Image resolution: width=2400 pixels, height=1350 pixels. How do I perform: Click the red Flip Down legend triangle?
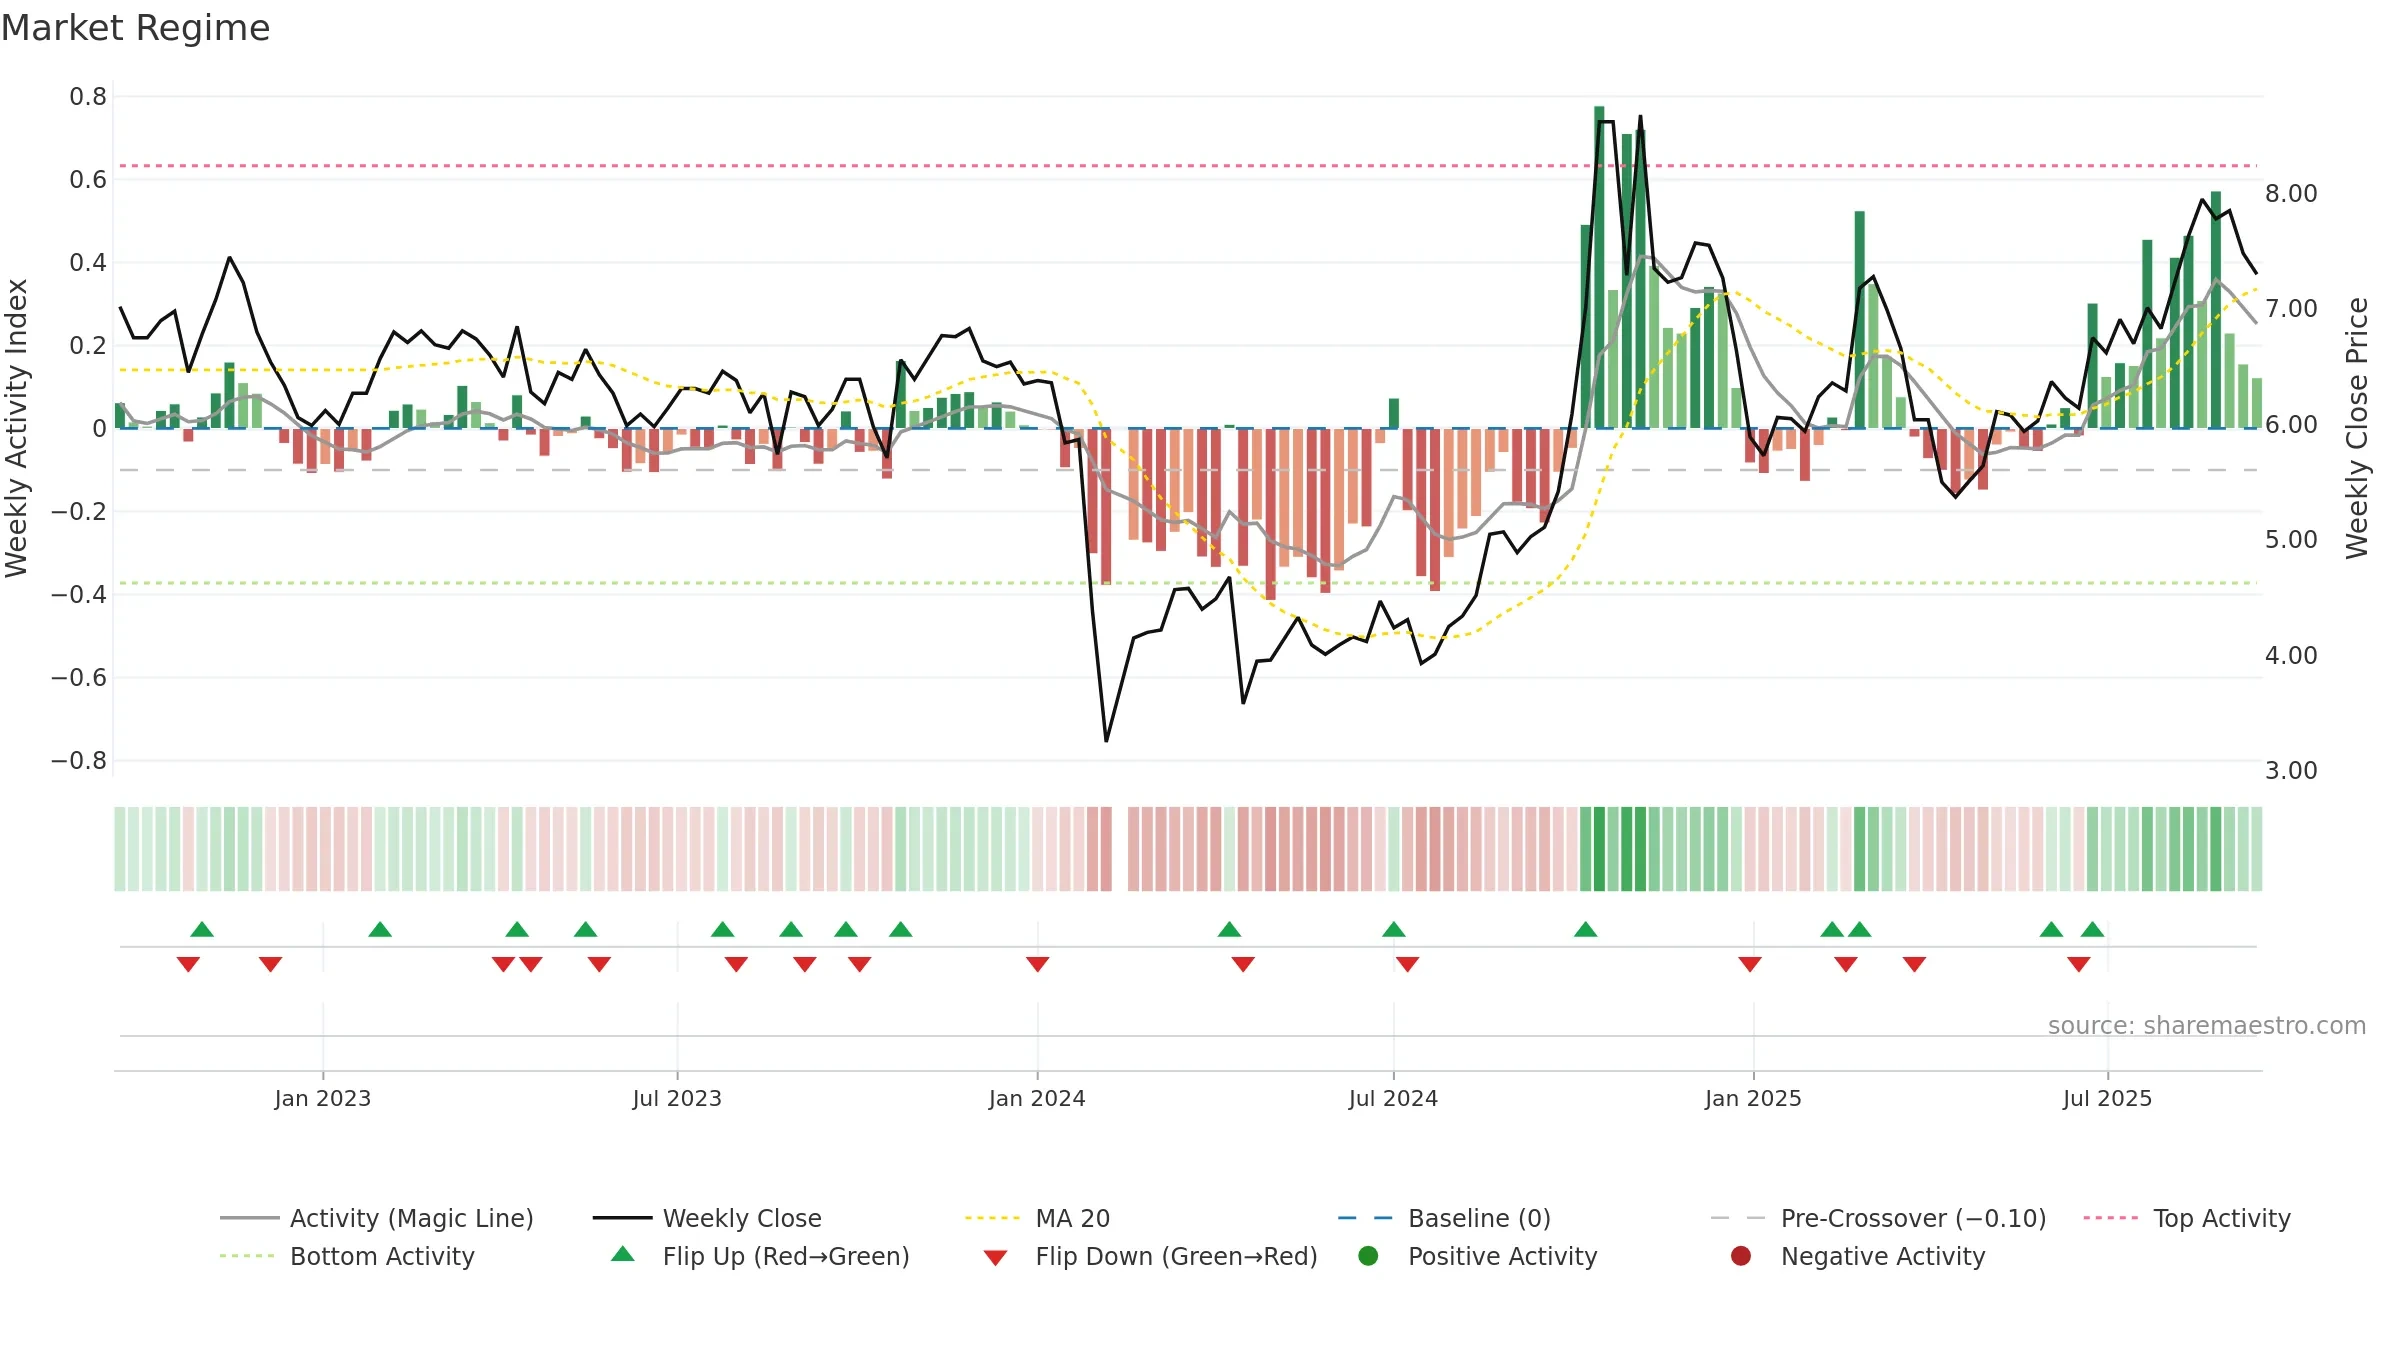(995, 1258)
